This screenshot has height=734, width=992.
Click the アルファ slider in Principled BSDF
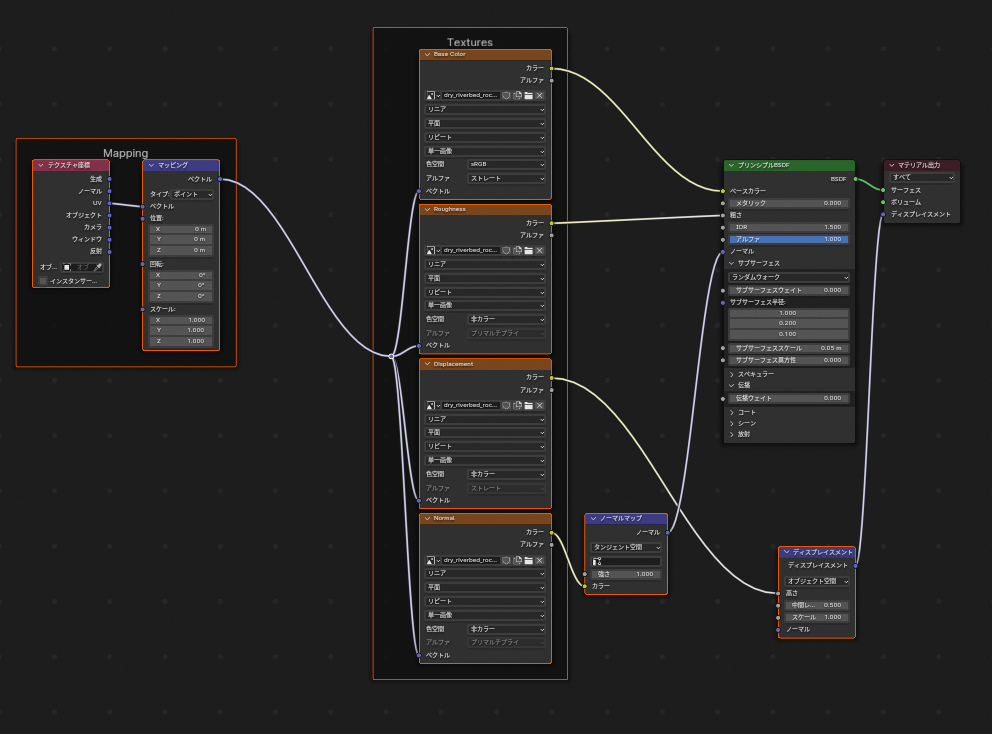point(789,239)
